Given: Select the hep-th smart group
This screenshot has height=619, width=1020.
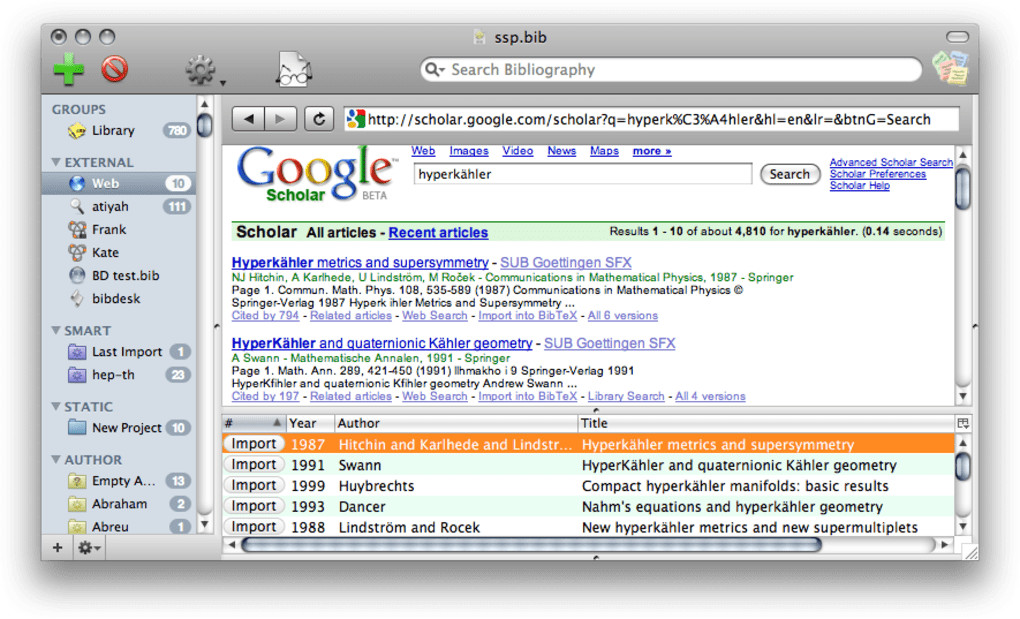Looking at the screenshot, I should tap(119, 375).
